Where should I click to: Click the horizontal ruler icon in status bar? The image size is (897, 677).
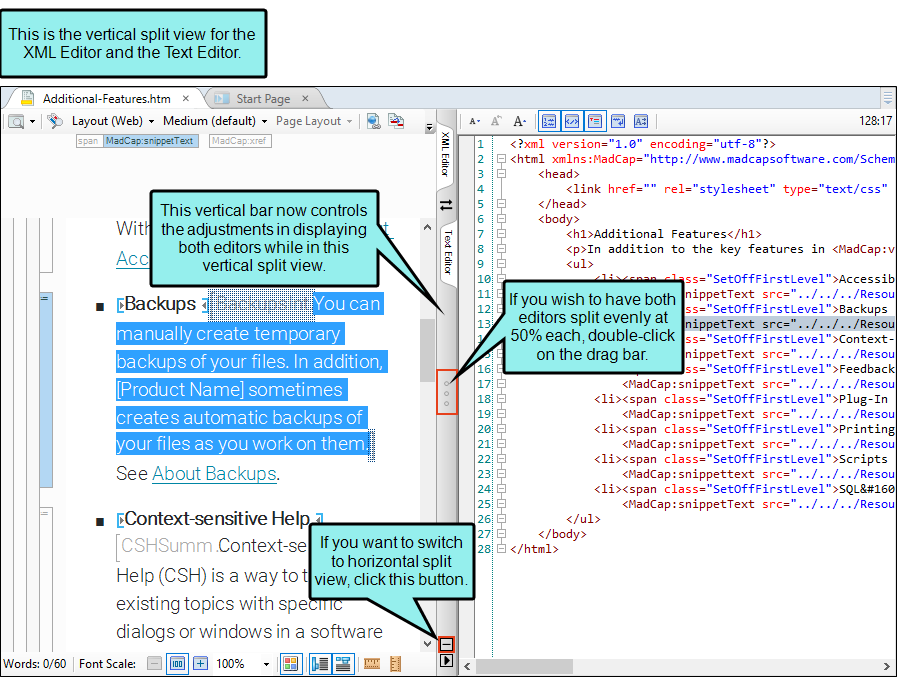[371, 663]
